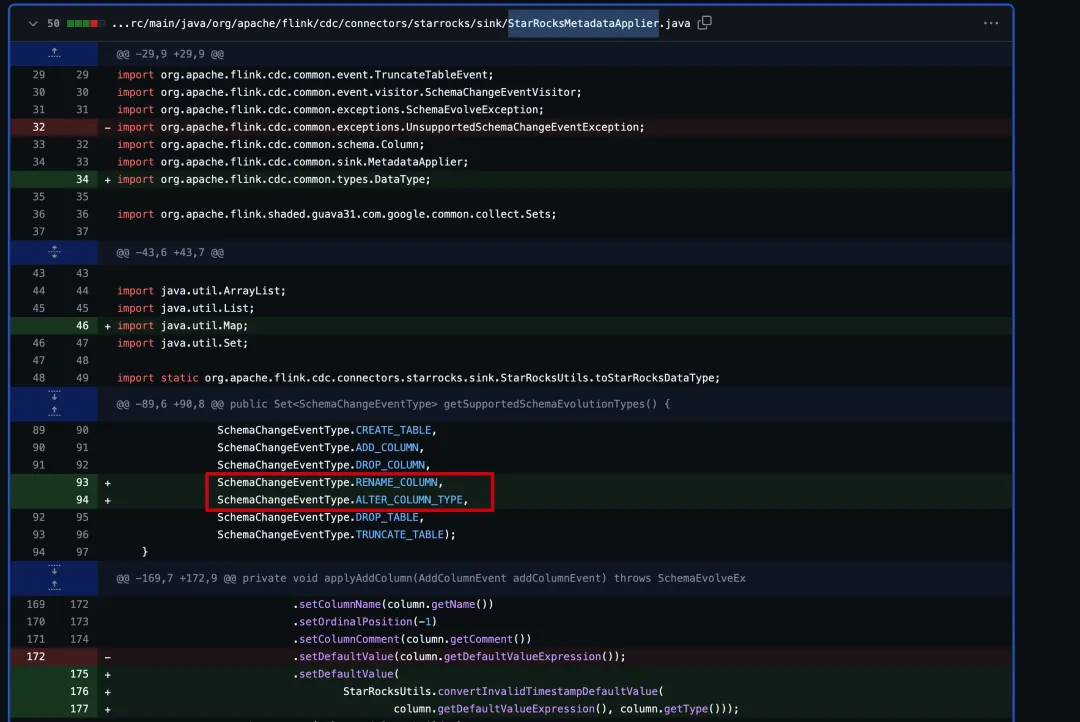The image size is (1080, 722).
Task: Click DROP_TABLE constant in code
Action: pyautogui.click(x=387, y=517)
